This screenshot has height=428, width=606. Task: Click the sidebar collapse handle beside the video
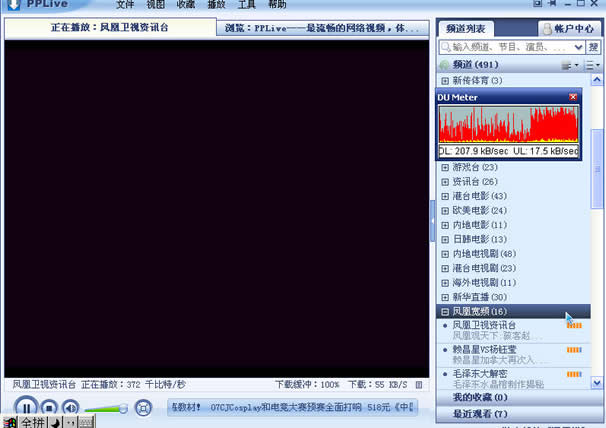coord(432,221)
